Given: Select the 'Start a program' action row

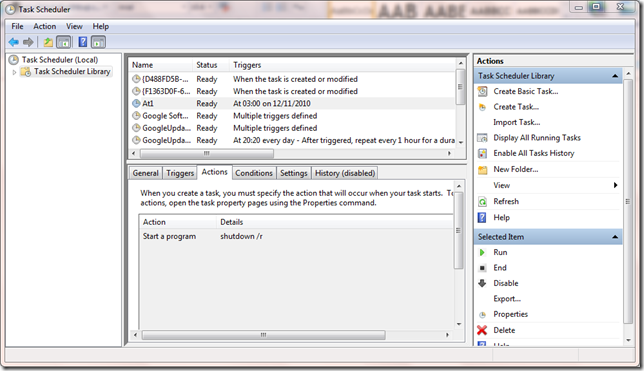Looking at the screenshot, I should (x=296, y=236).
